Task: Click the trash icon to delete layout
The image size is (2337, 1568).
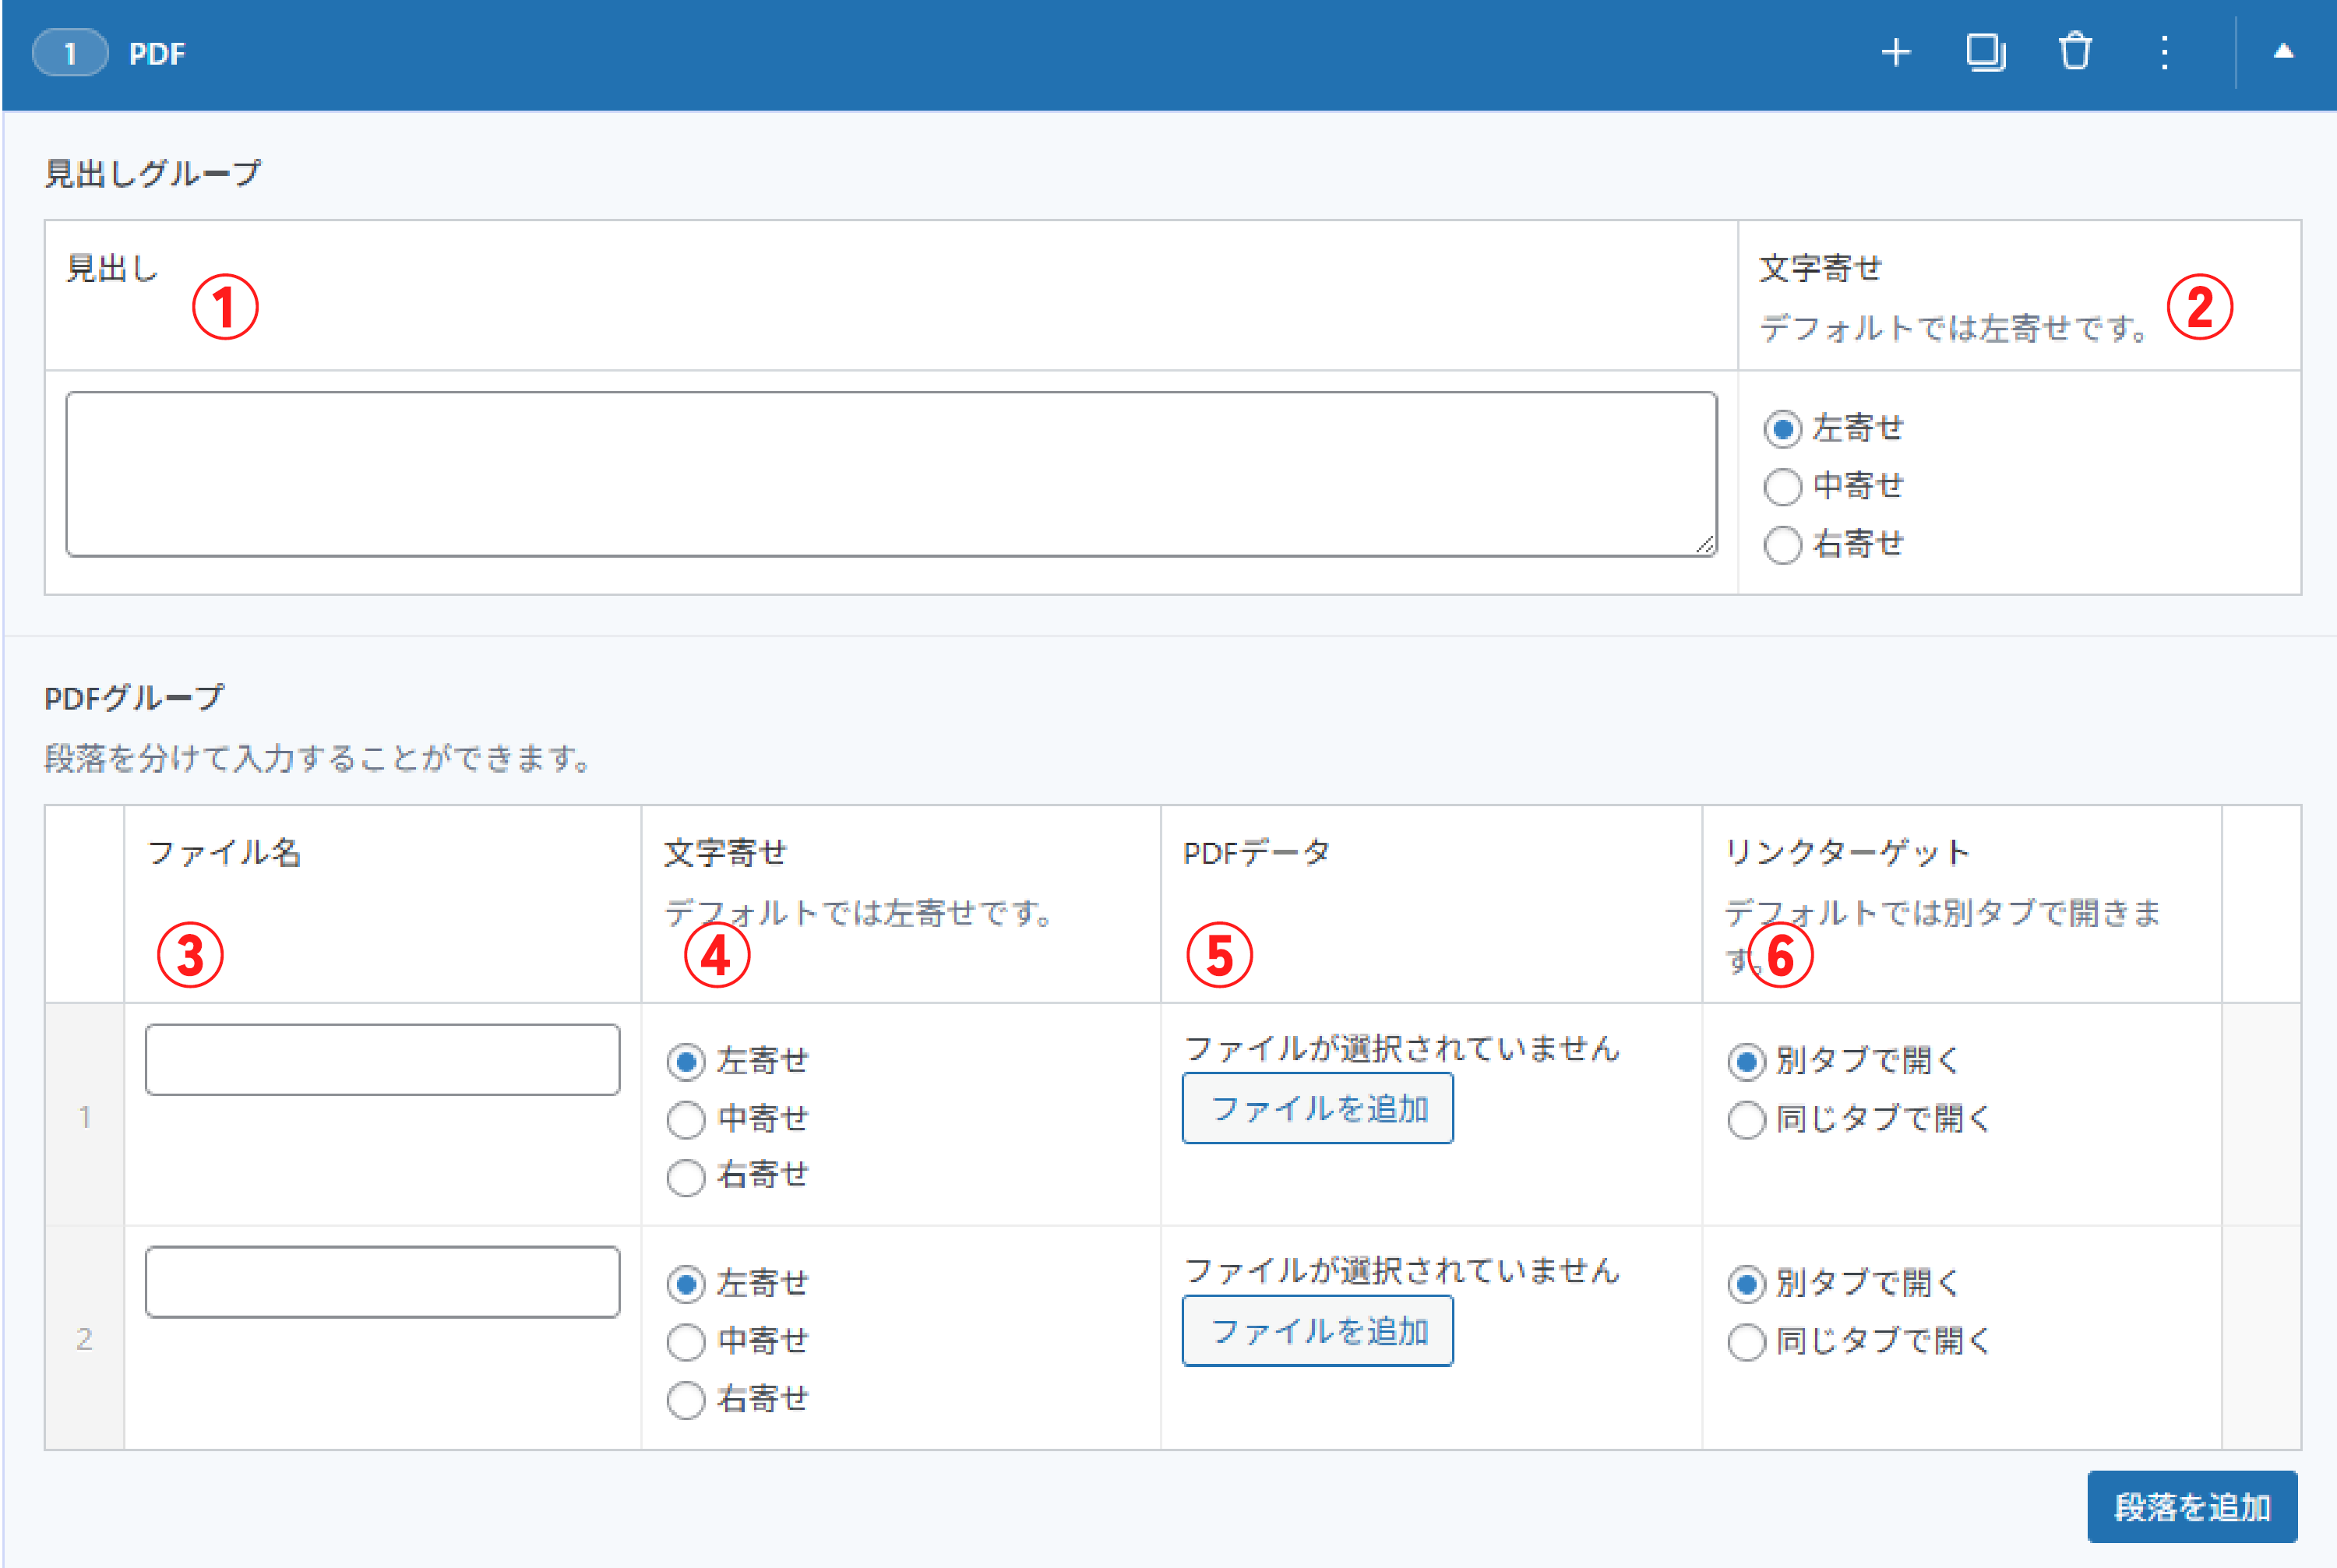Action: (2075, 52)
